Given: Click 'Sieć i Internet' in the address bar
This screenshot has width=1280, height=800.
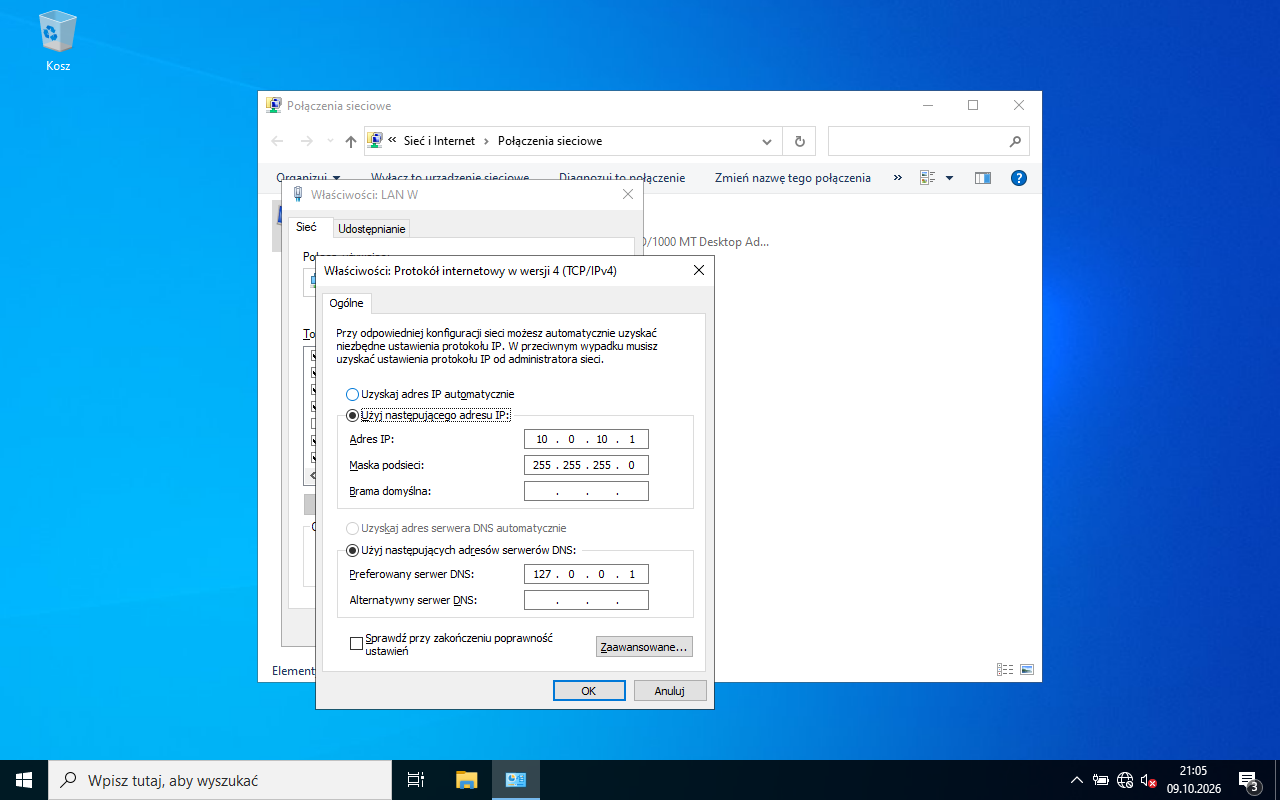Looking at the screenshot, I should (x=439, y=141).
